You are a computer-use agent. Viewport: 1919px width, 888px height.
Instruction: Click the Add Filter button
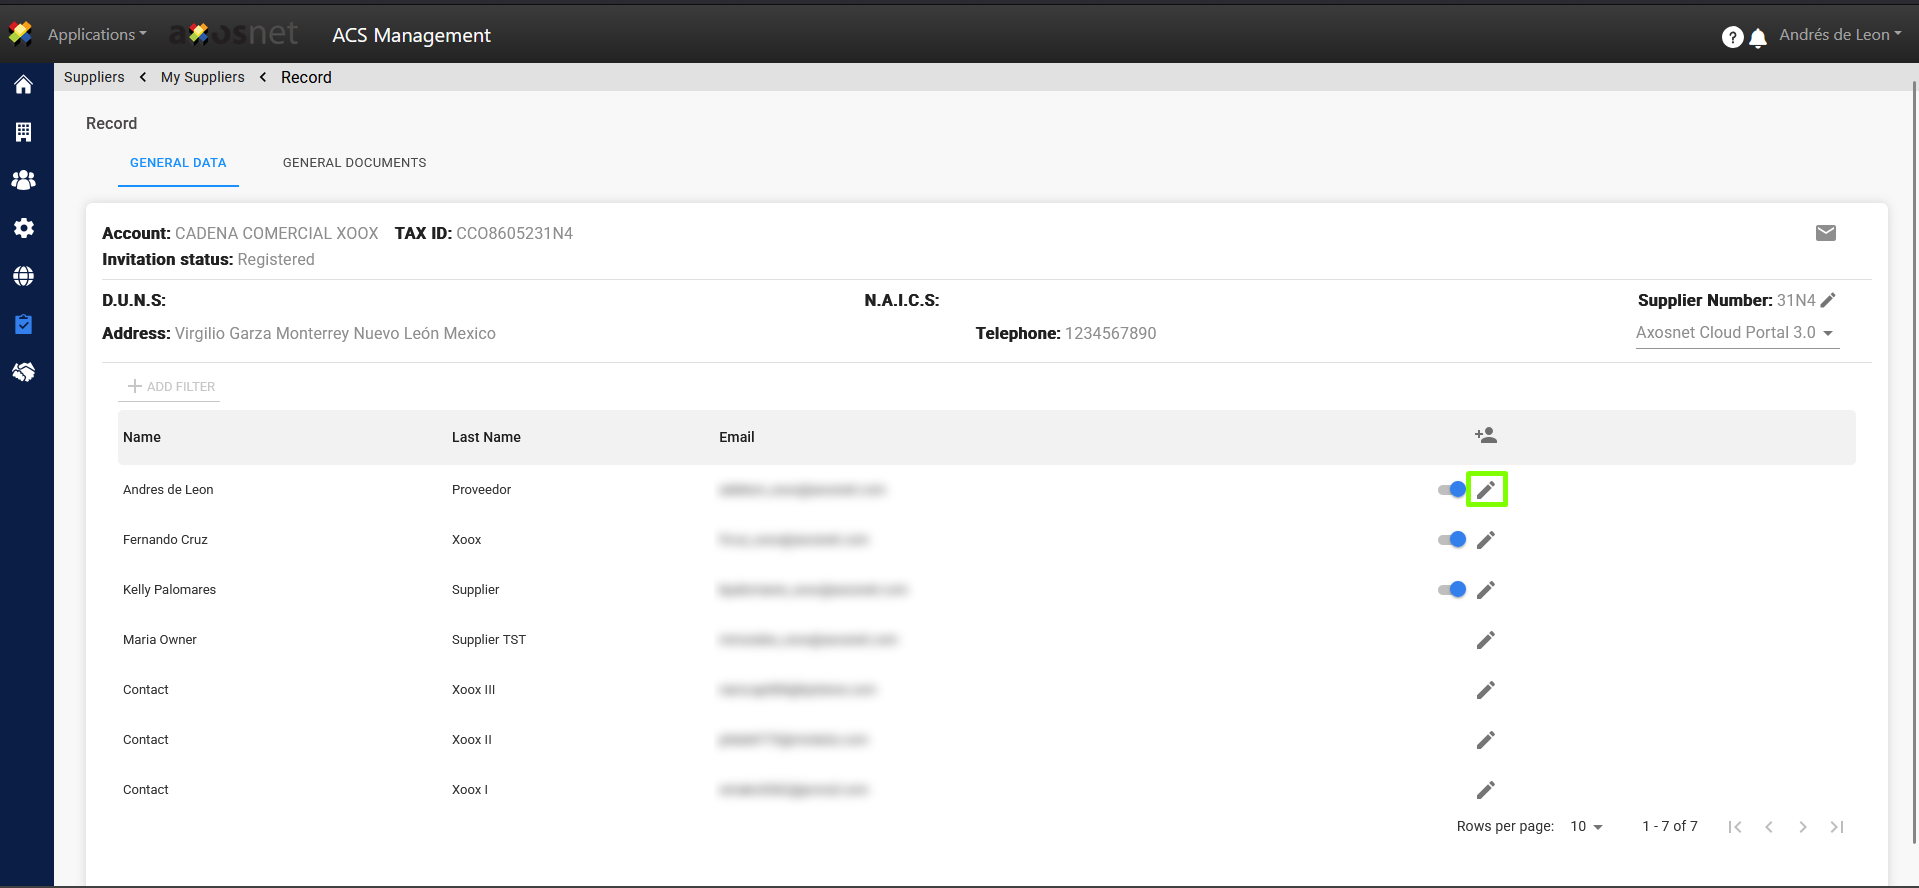click(x=171, y=387)
